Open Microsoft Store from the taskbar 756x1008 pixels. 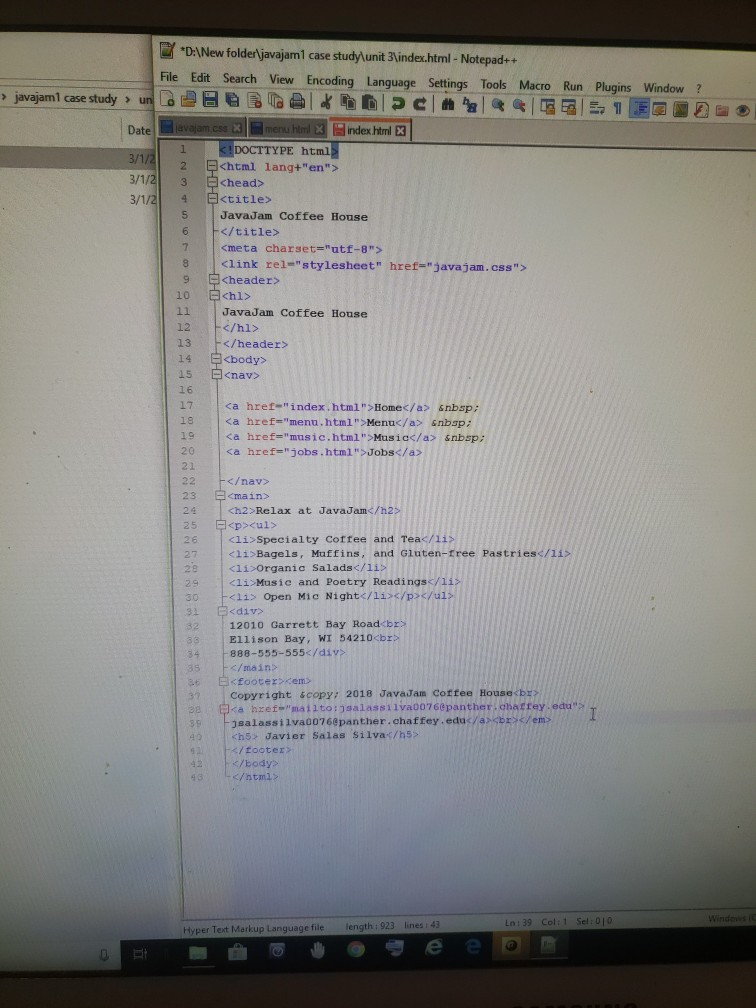237,951
